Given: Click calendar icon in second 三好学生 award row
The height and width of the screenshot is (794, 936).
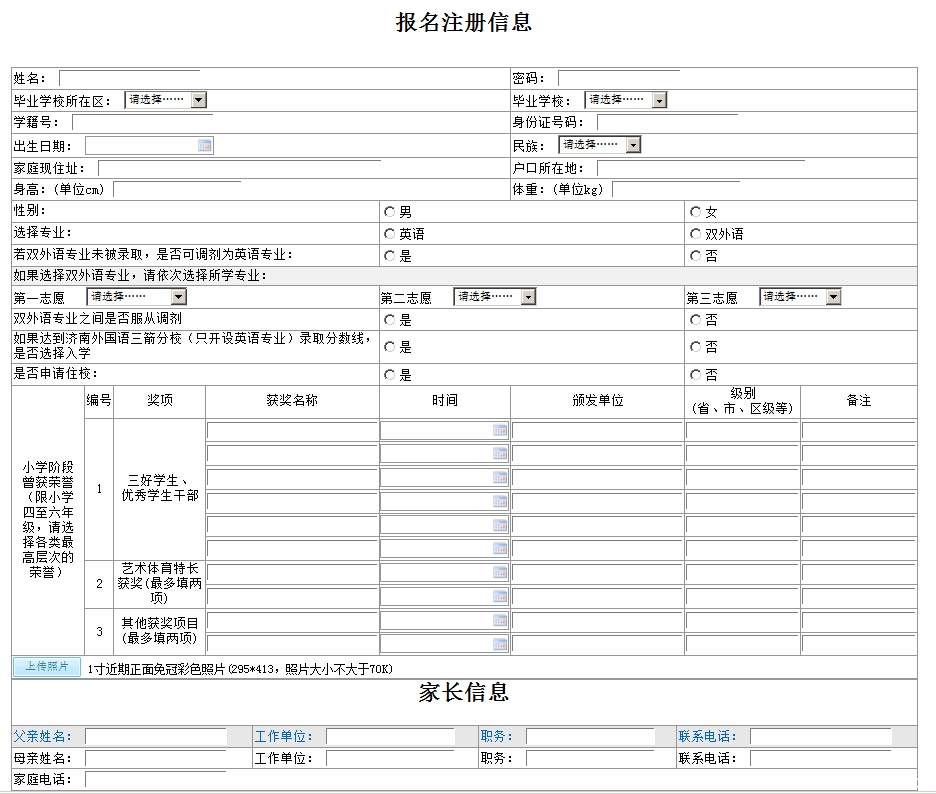Looking at the screenshot, I should (x=499, y=454).
